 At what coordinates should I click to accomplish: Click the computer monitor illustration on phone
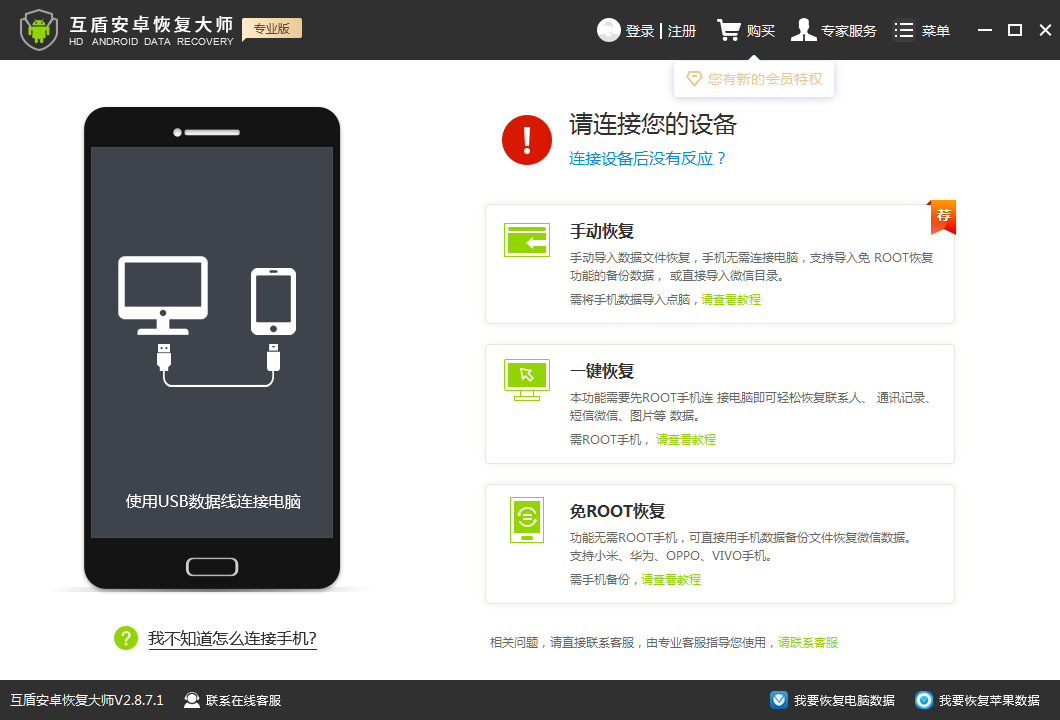163,295
